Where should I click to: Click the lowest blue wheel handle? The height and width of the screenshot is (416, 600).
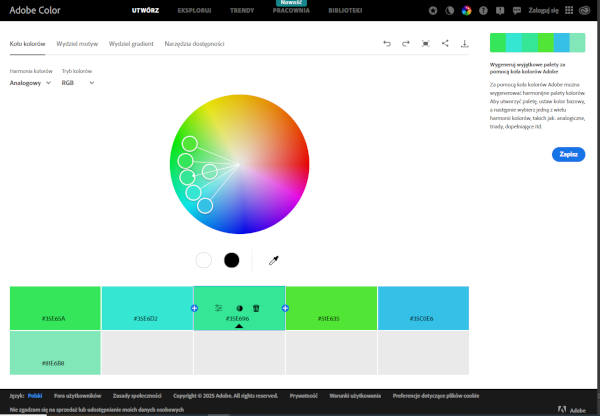205,206
